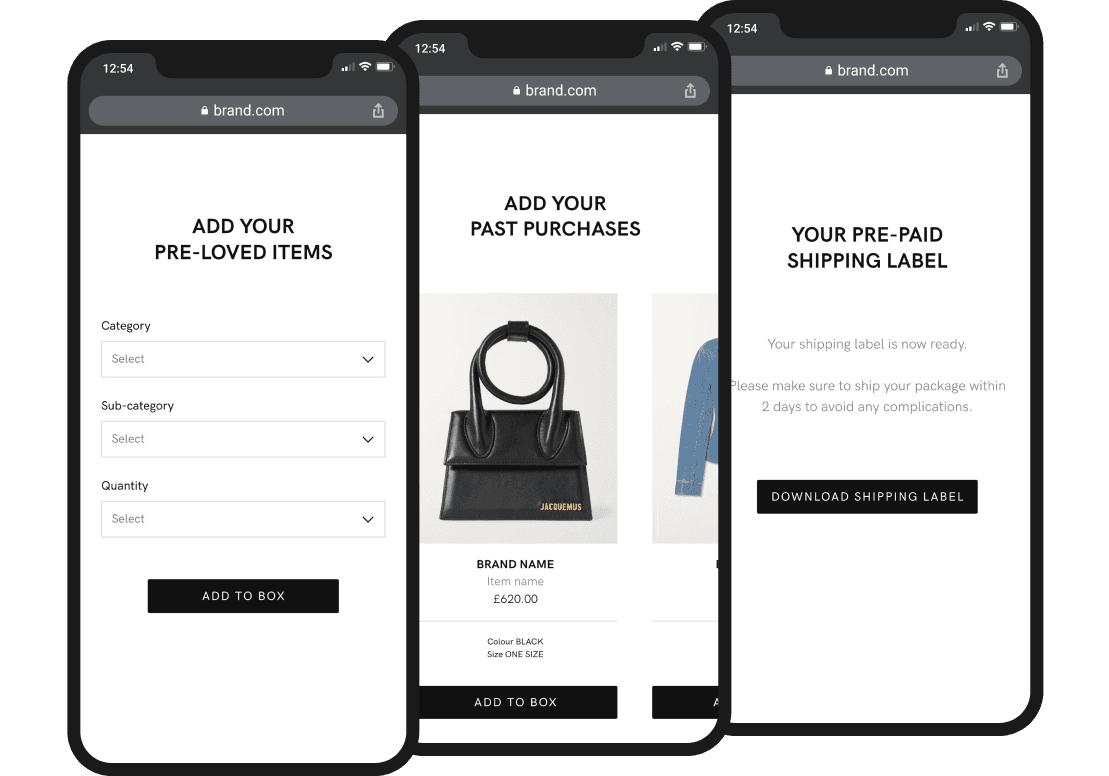Click the partially visible second ADD TO BOX button
The width and height of the screenshot is (1109, 776).
coord(685,702)
